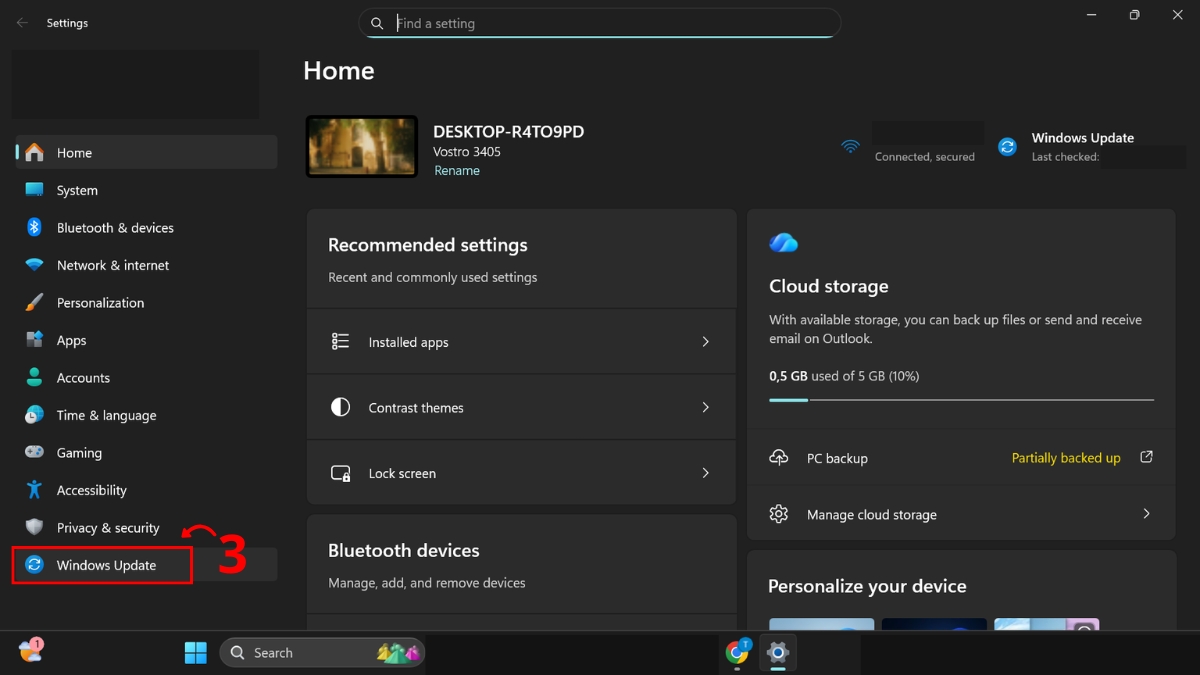Open Network & internet settings
The image size is (1200, 675).
click(x=34, y=265)
